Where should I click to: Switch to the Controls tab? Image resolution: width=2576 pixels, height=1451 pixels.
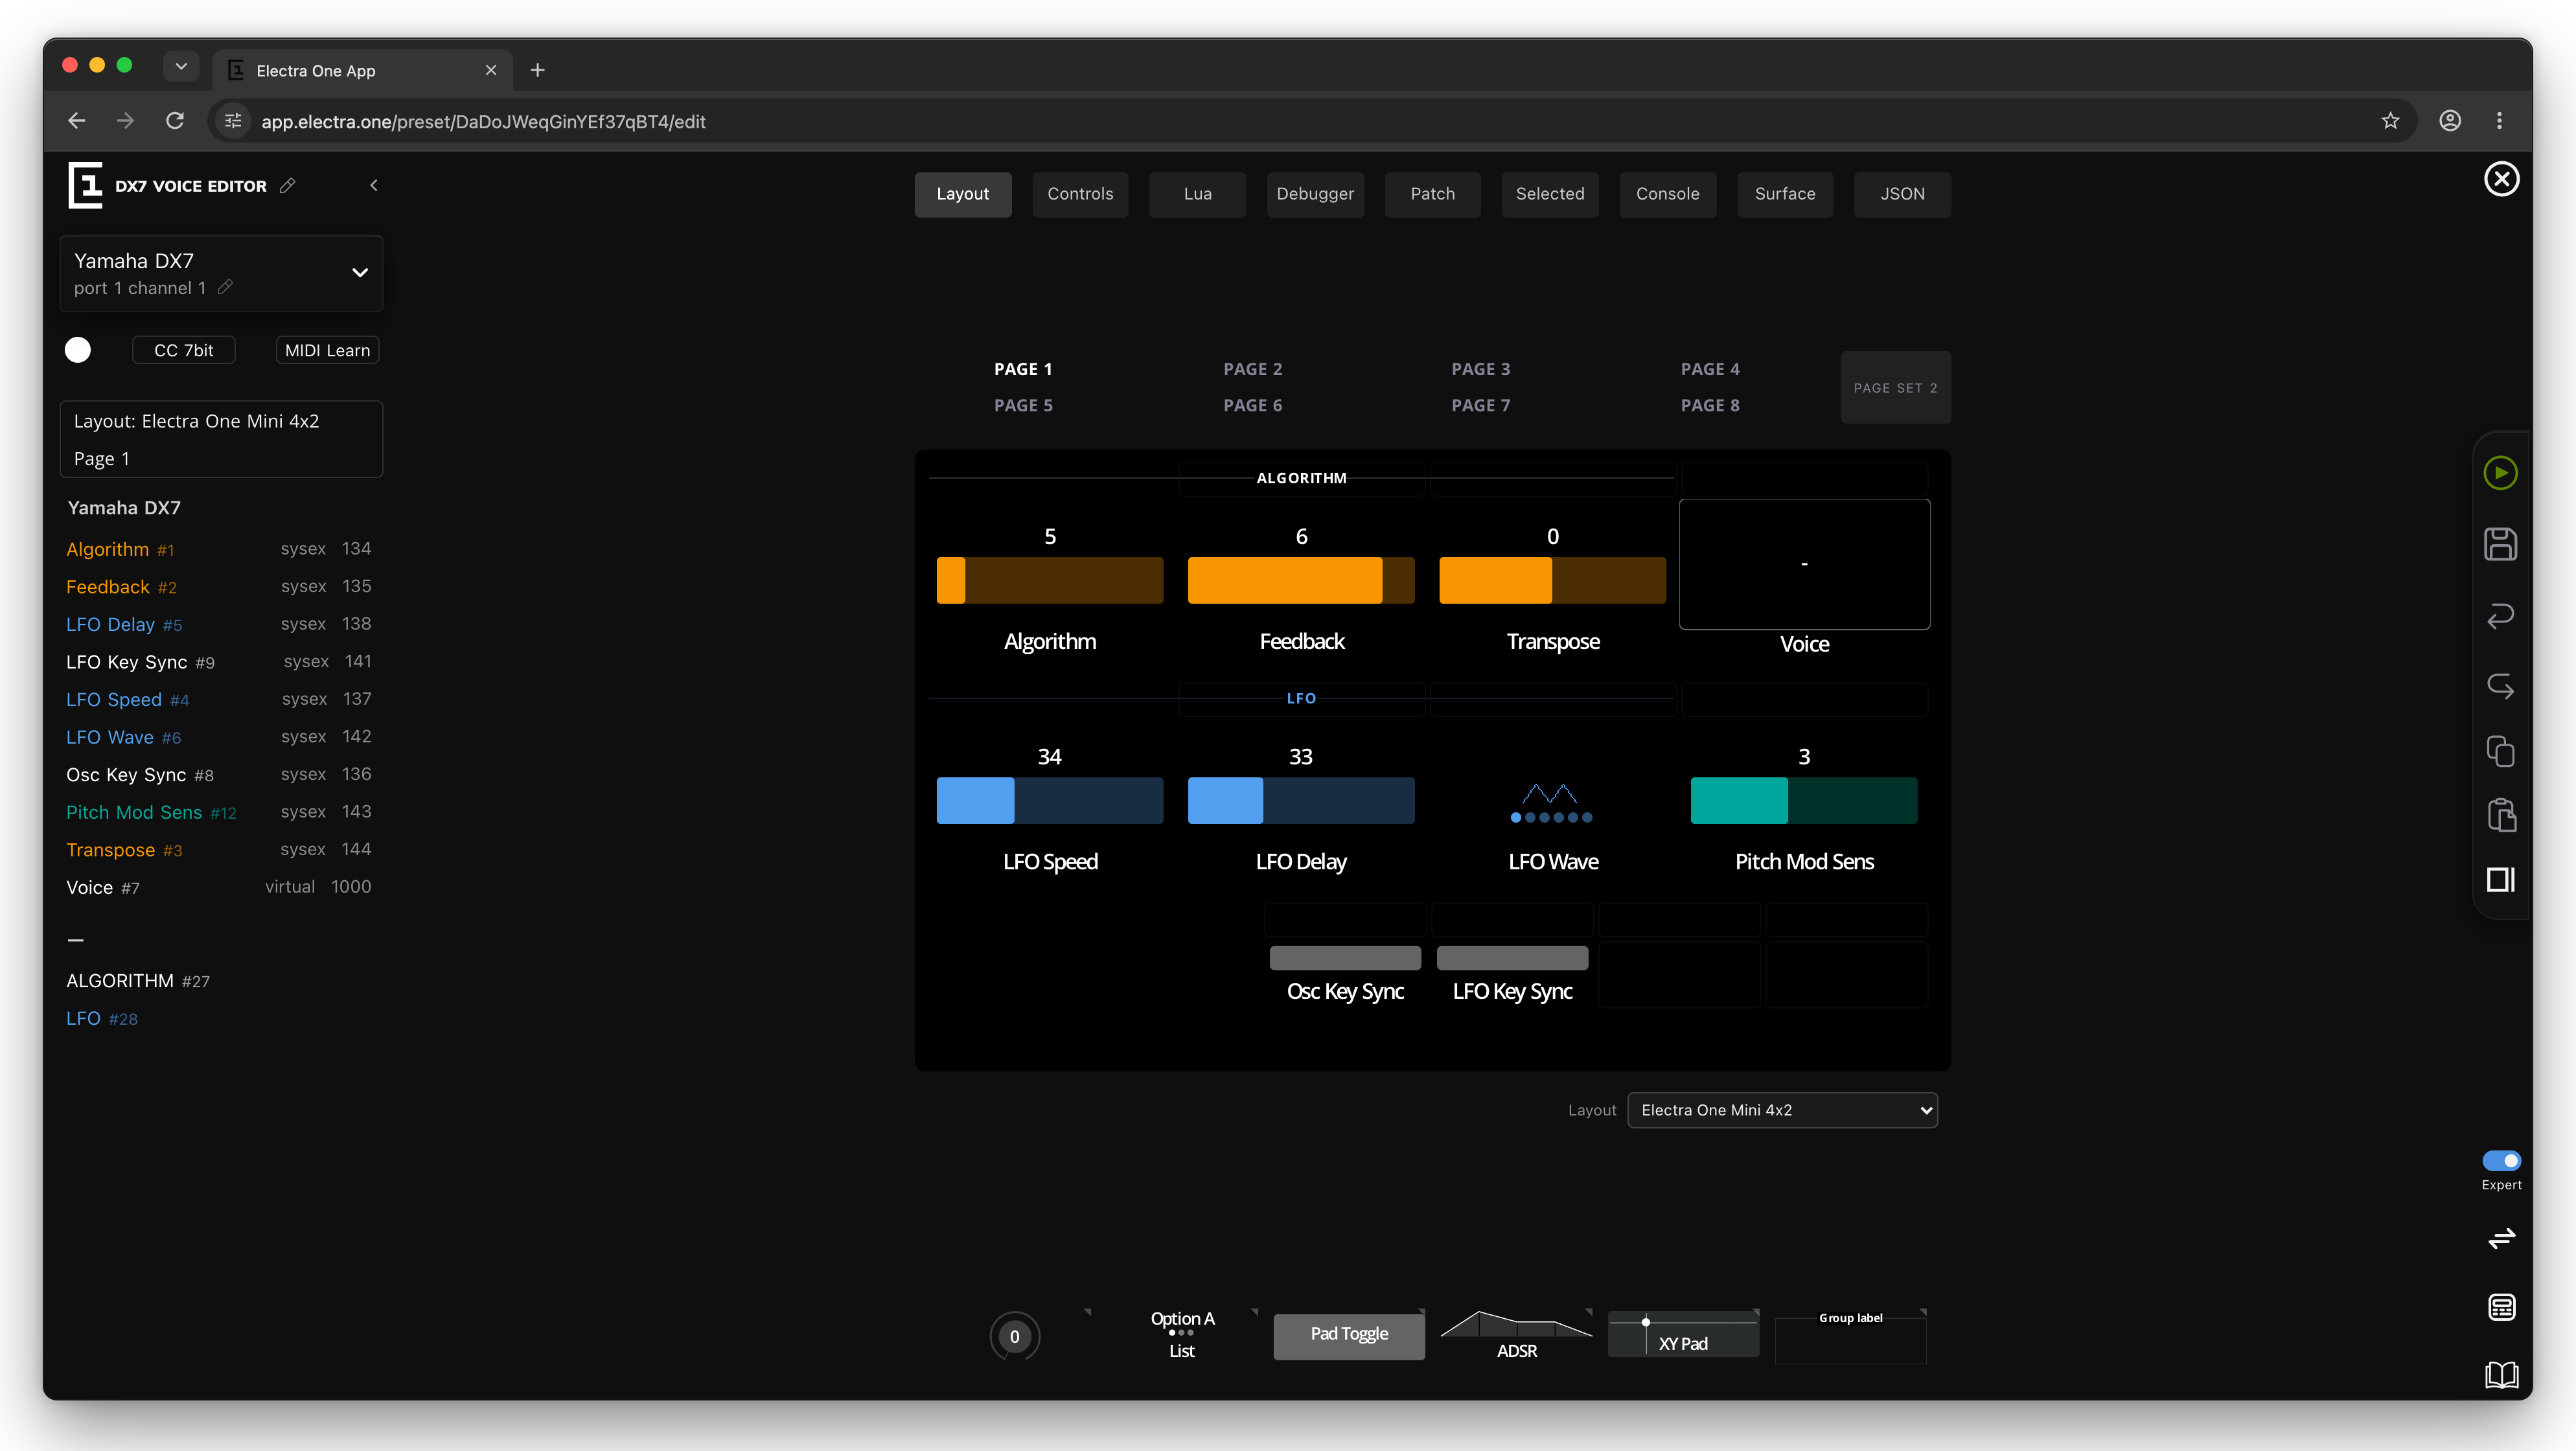point(1080,194)
